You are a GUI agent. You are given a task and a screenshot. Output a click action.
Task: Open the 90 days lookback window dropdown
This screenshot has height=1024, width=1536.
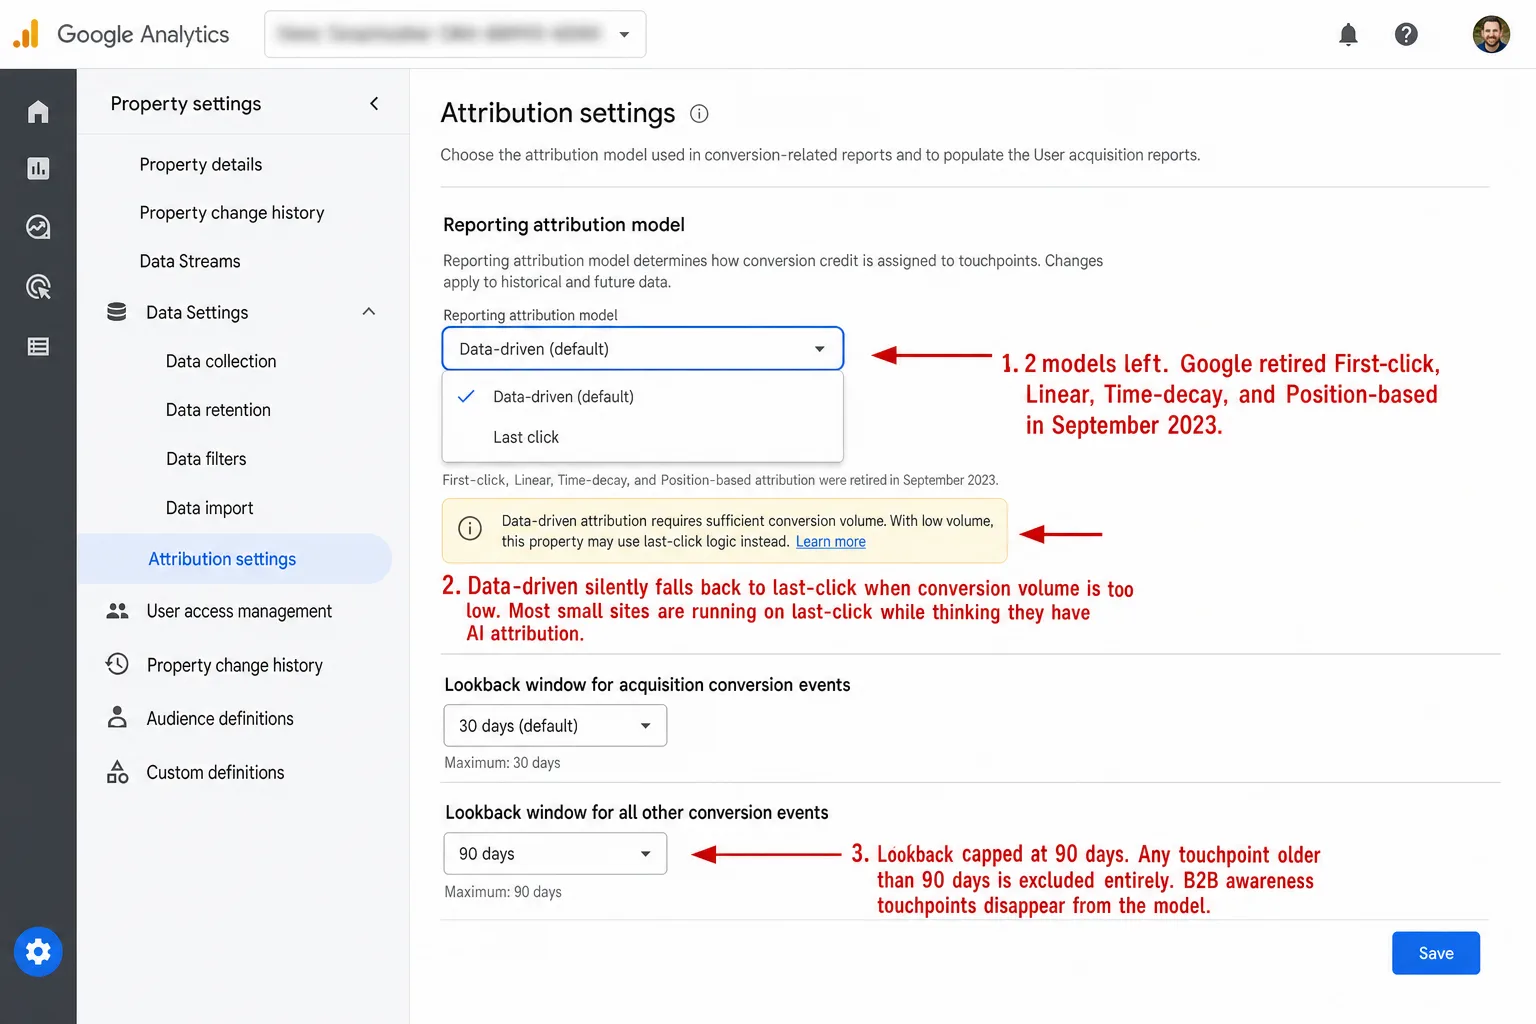click(x=555, y=854)
